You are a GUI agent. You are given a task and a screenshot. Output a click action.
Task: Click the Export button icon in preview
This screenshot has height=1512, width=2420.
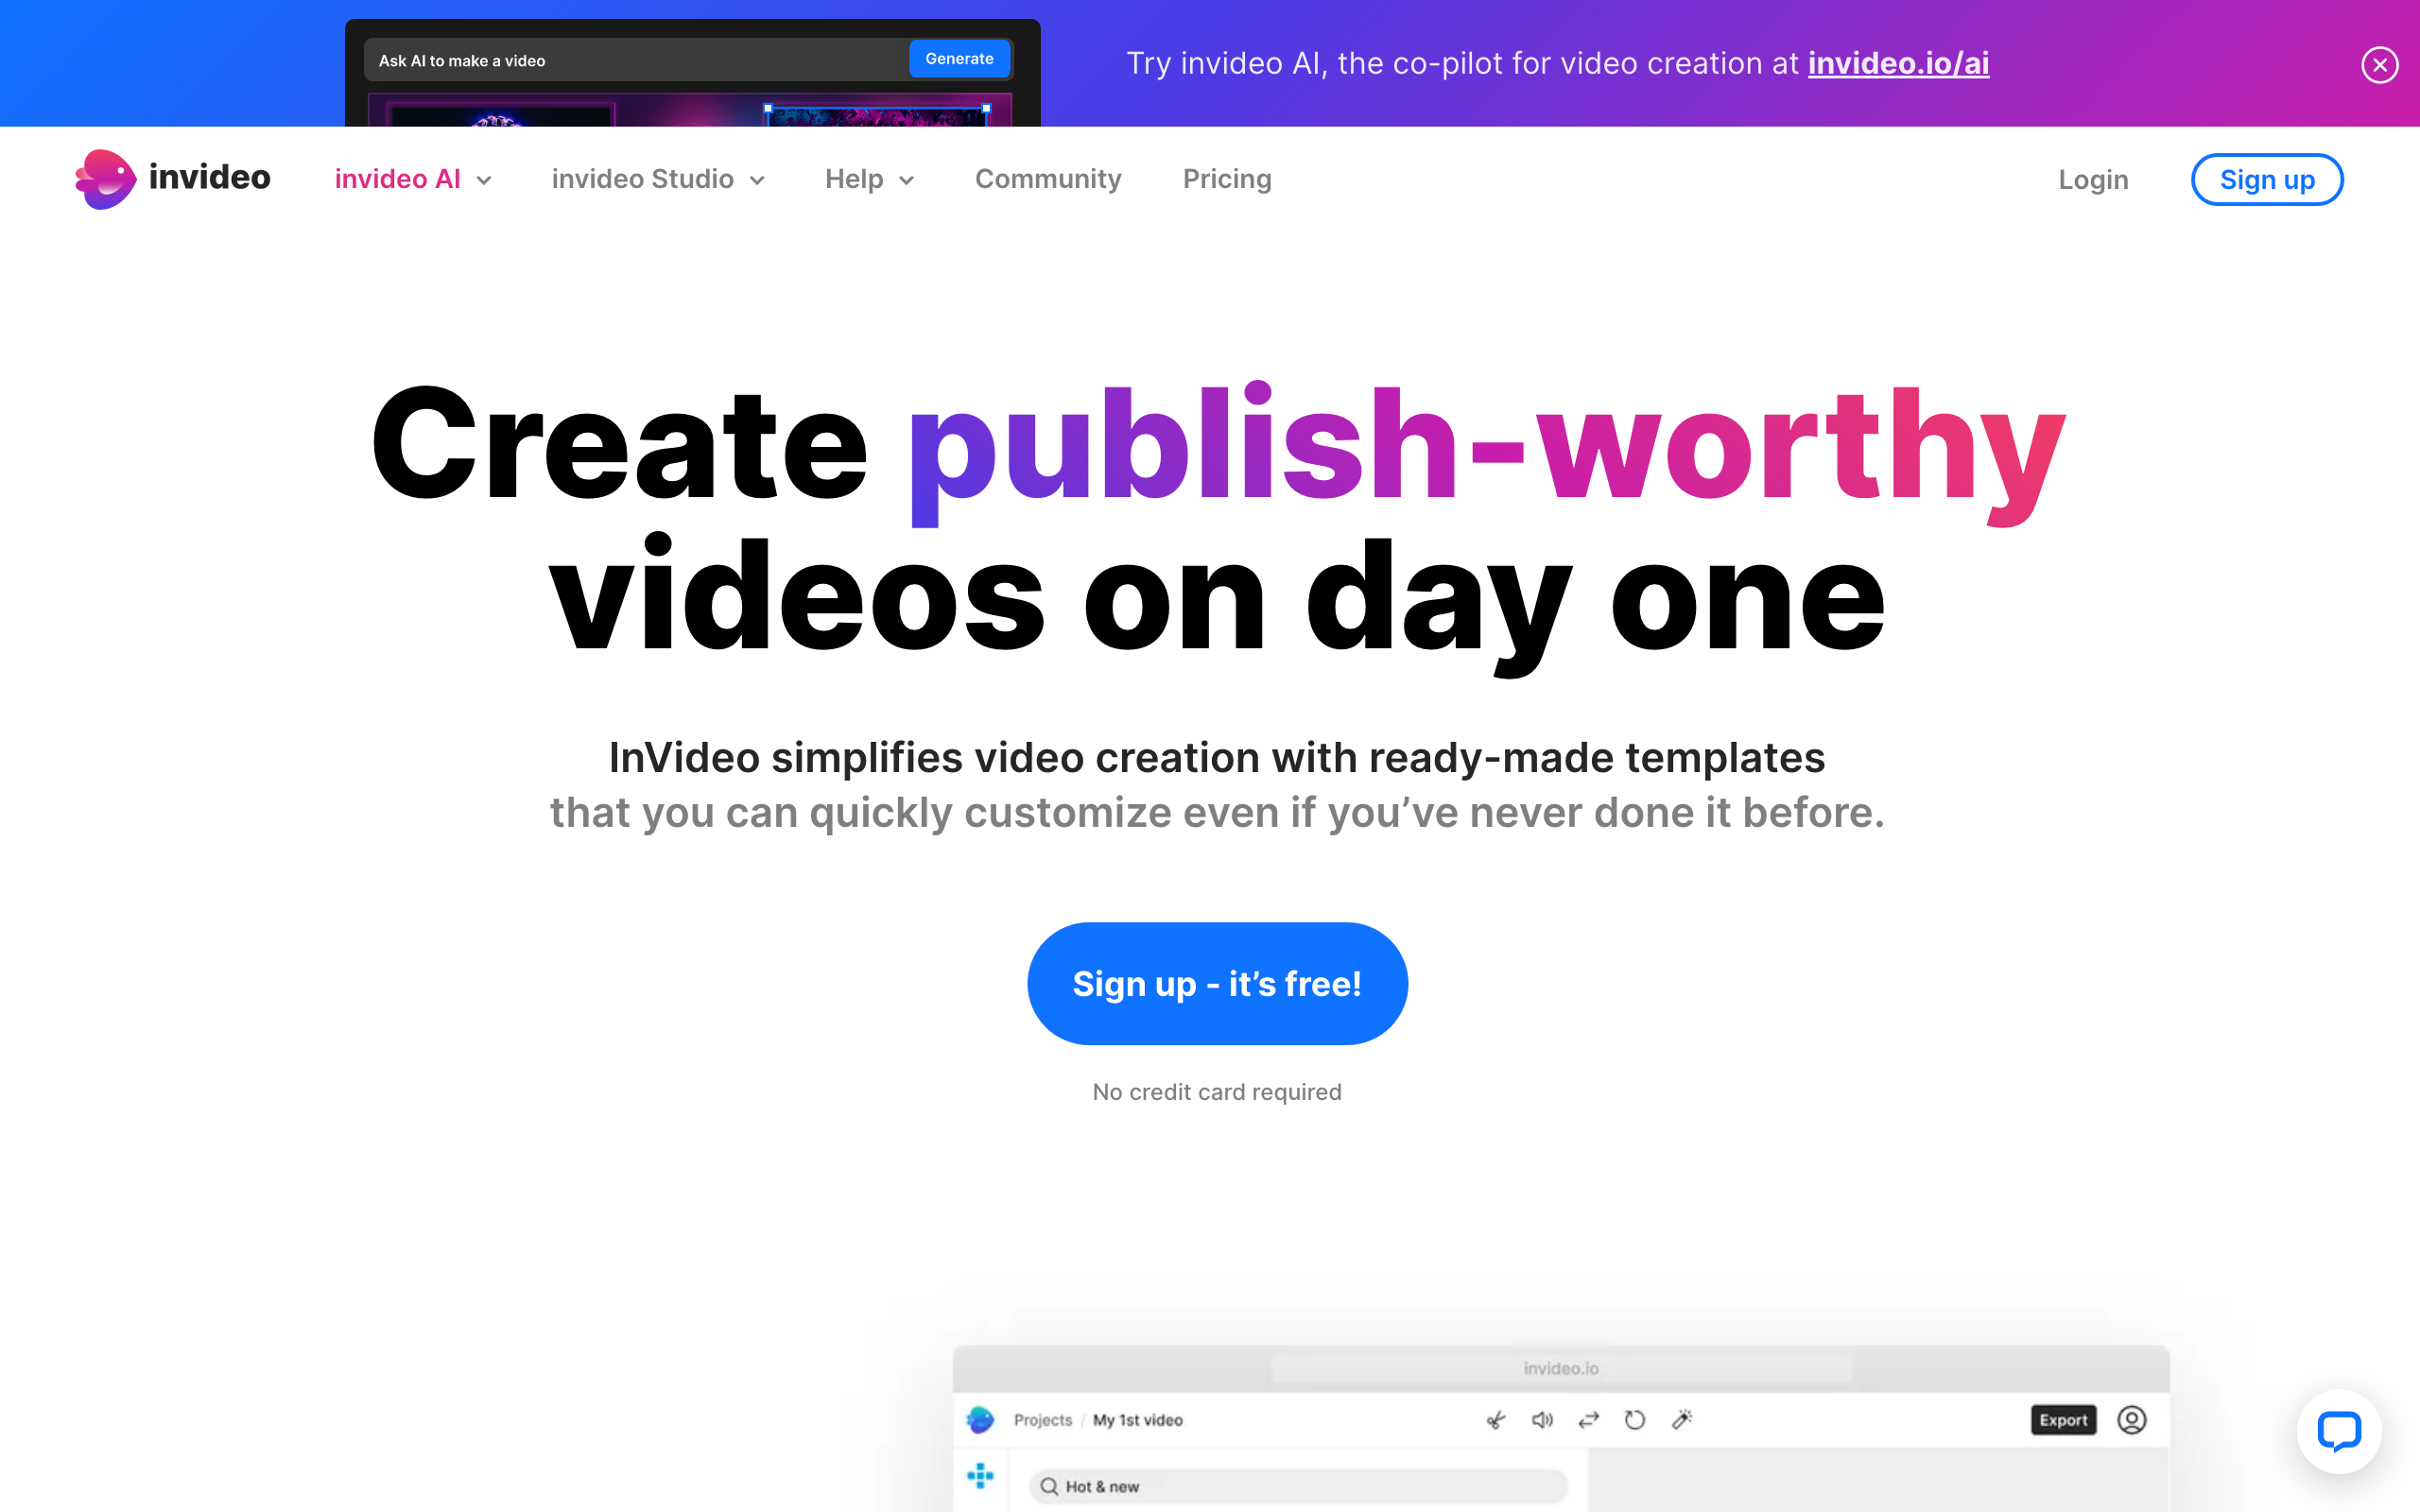pyautogui.click(x=2063, y=1421)
